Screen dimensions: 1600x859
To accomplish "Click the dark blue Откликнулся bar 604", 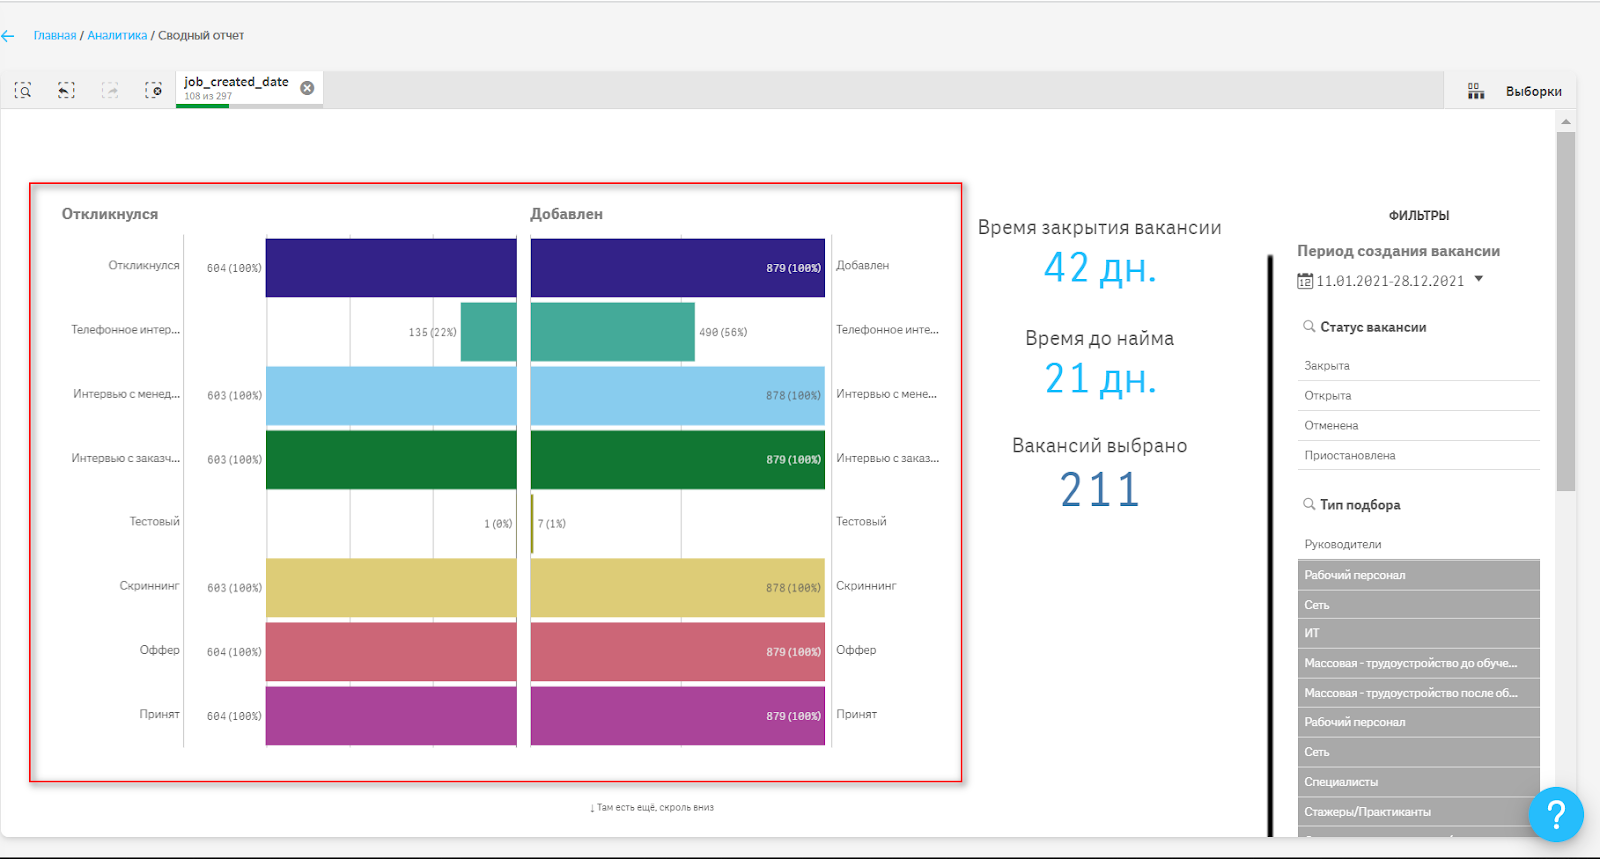I will [391, 268].
